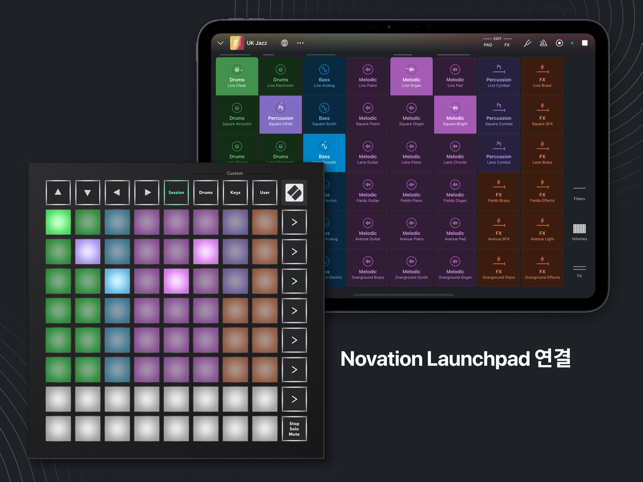Open the UK Jazz pack artwork thumbnail
Screen dimensions: 643x482
(237, 43)
